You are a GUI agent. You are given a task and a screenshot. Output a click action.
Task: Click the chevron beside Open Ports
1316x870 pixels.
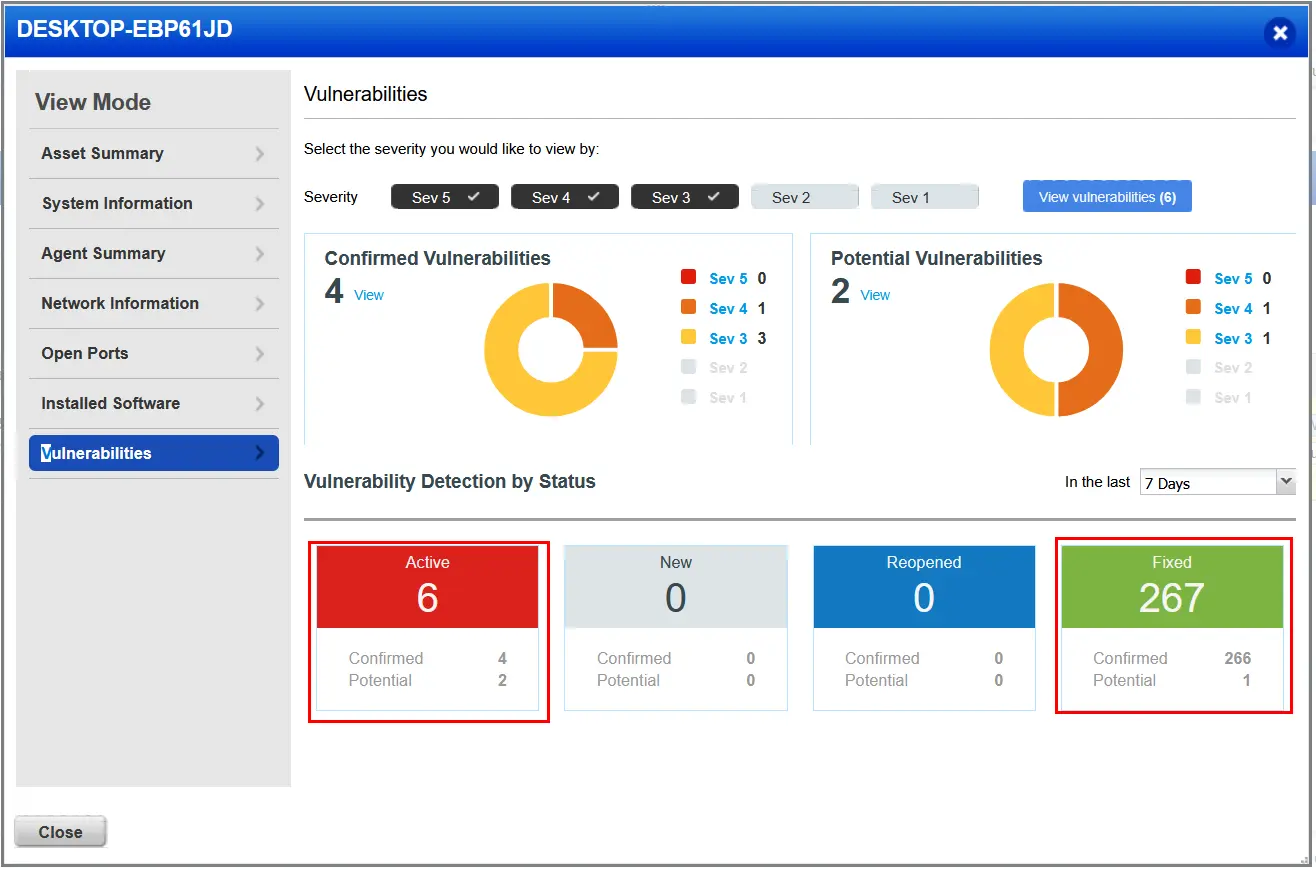pos(260,354)
